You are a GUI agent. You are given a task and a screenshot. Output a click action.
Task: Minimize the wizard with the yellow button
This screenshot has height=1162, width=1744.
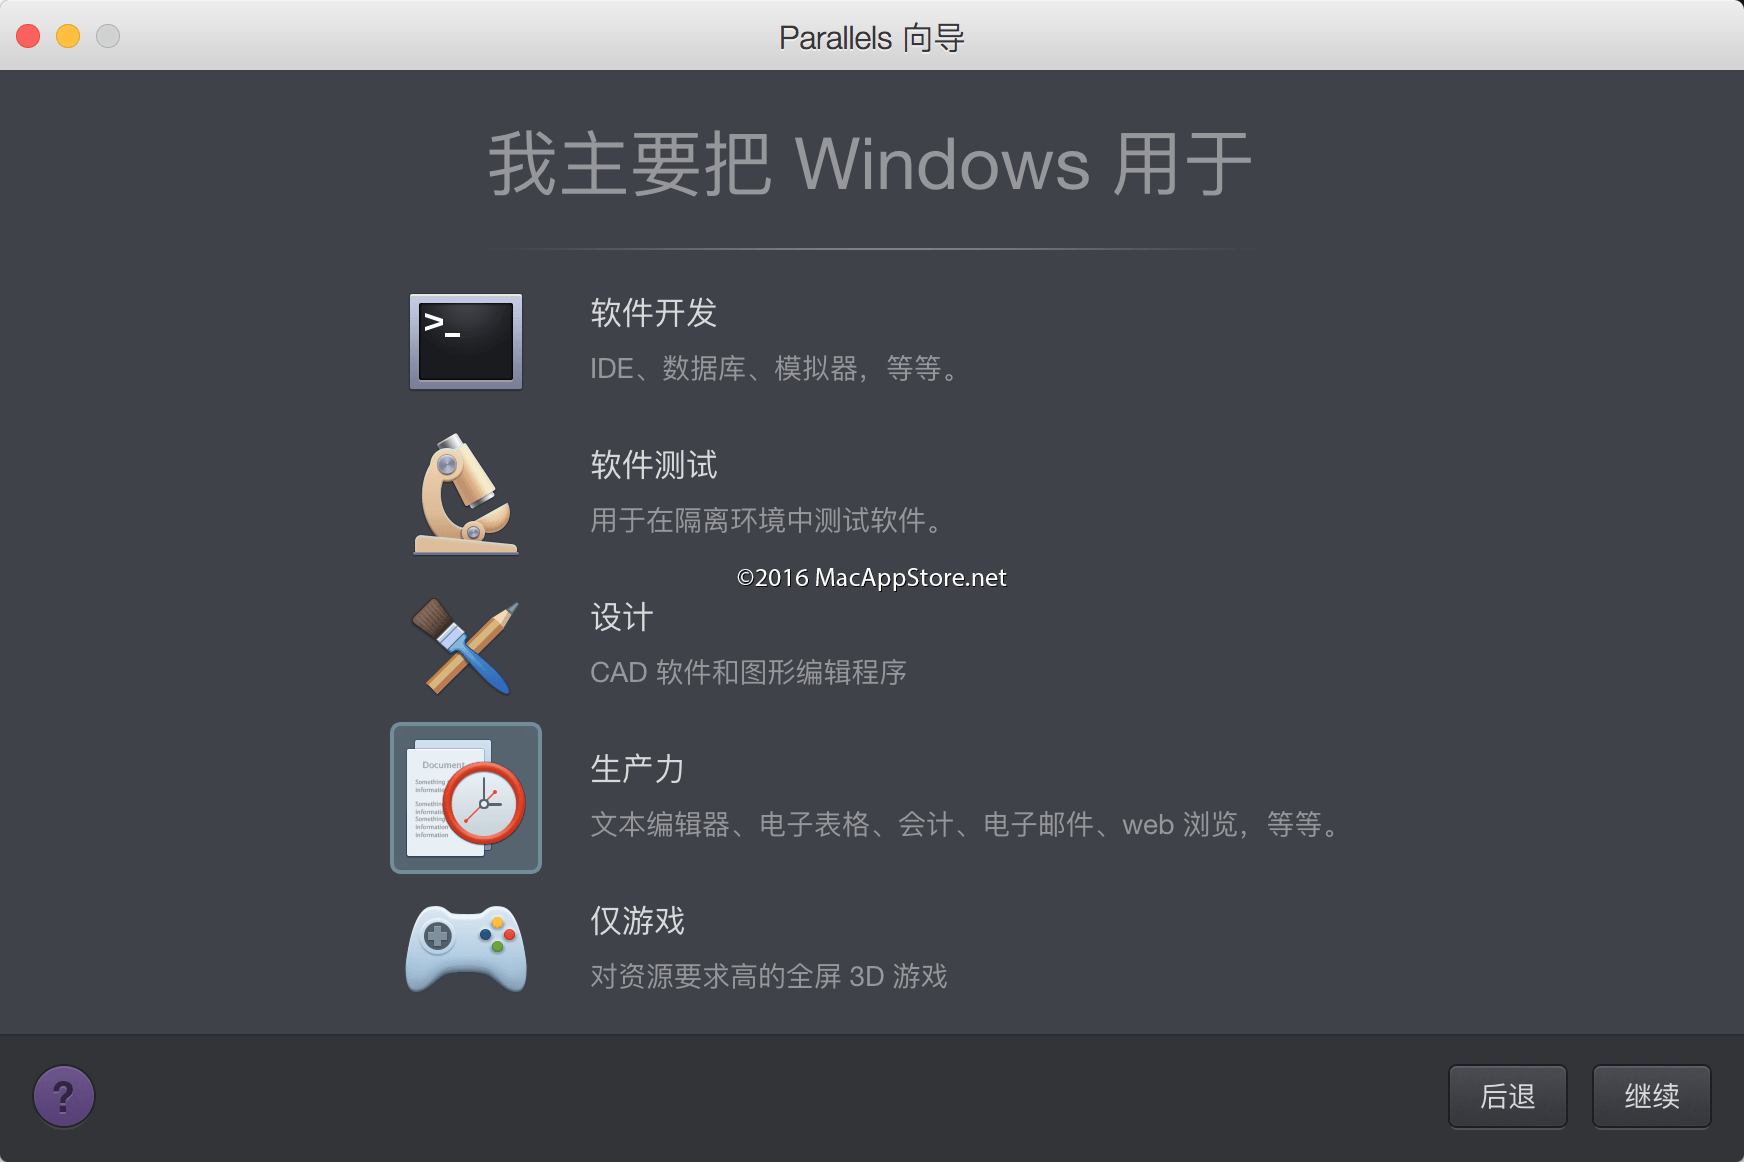coord(67,35)
